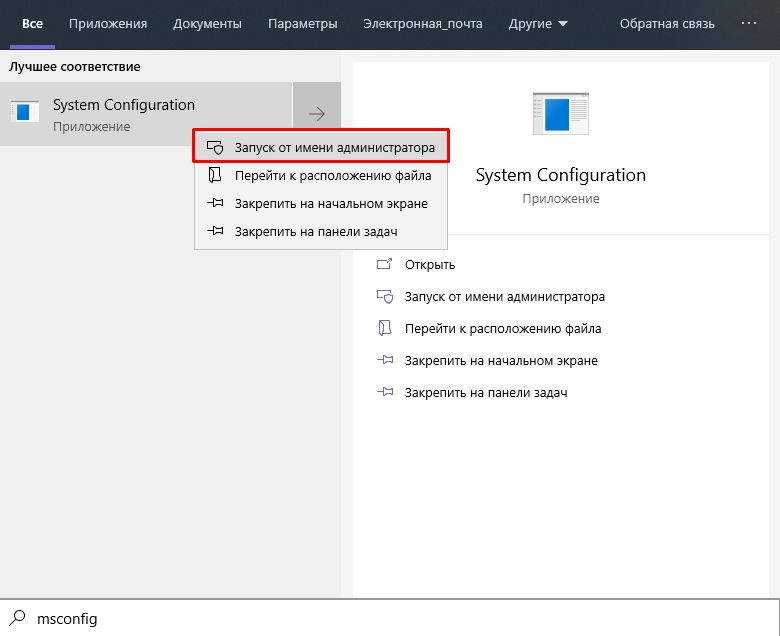Viewport: 780px width, 636px height.
Task: Click Открыть in the right panel
Action: tap(430, 265)
